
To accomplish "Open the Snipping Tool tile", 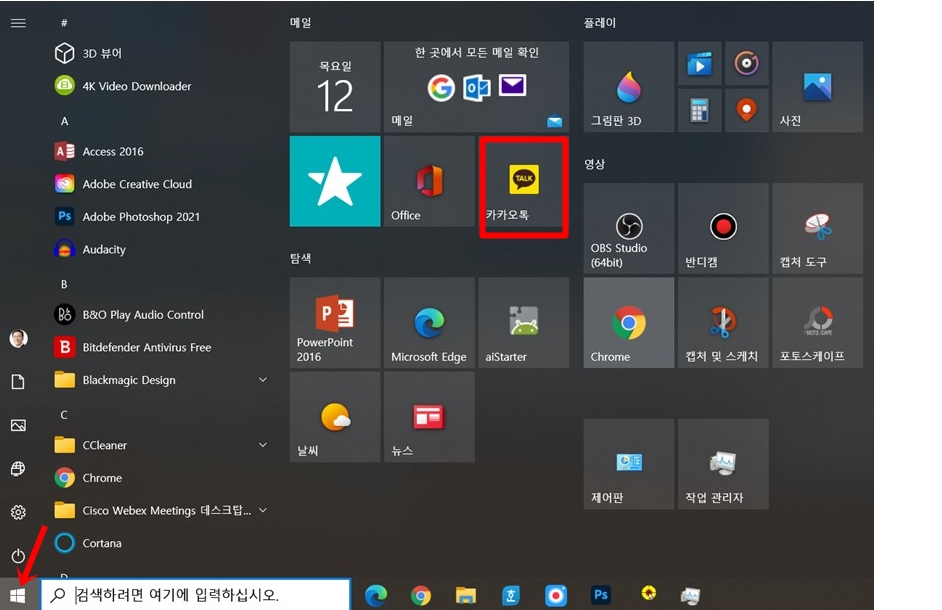I will click(818, 229).
